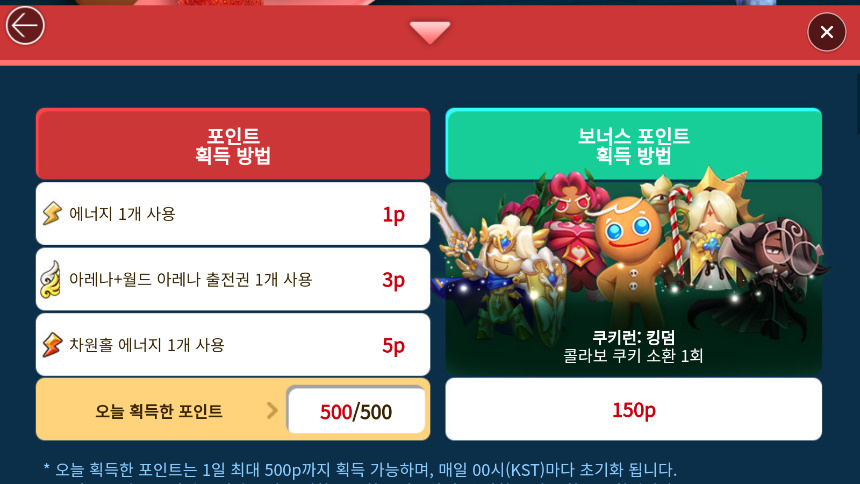This screenshot has height=484, width=860.
Task: Click the CookieRun Kingdom collab banner image
Action: (633, 279)
